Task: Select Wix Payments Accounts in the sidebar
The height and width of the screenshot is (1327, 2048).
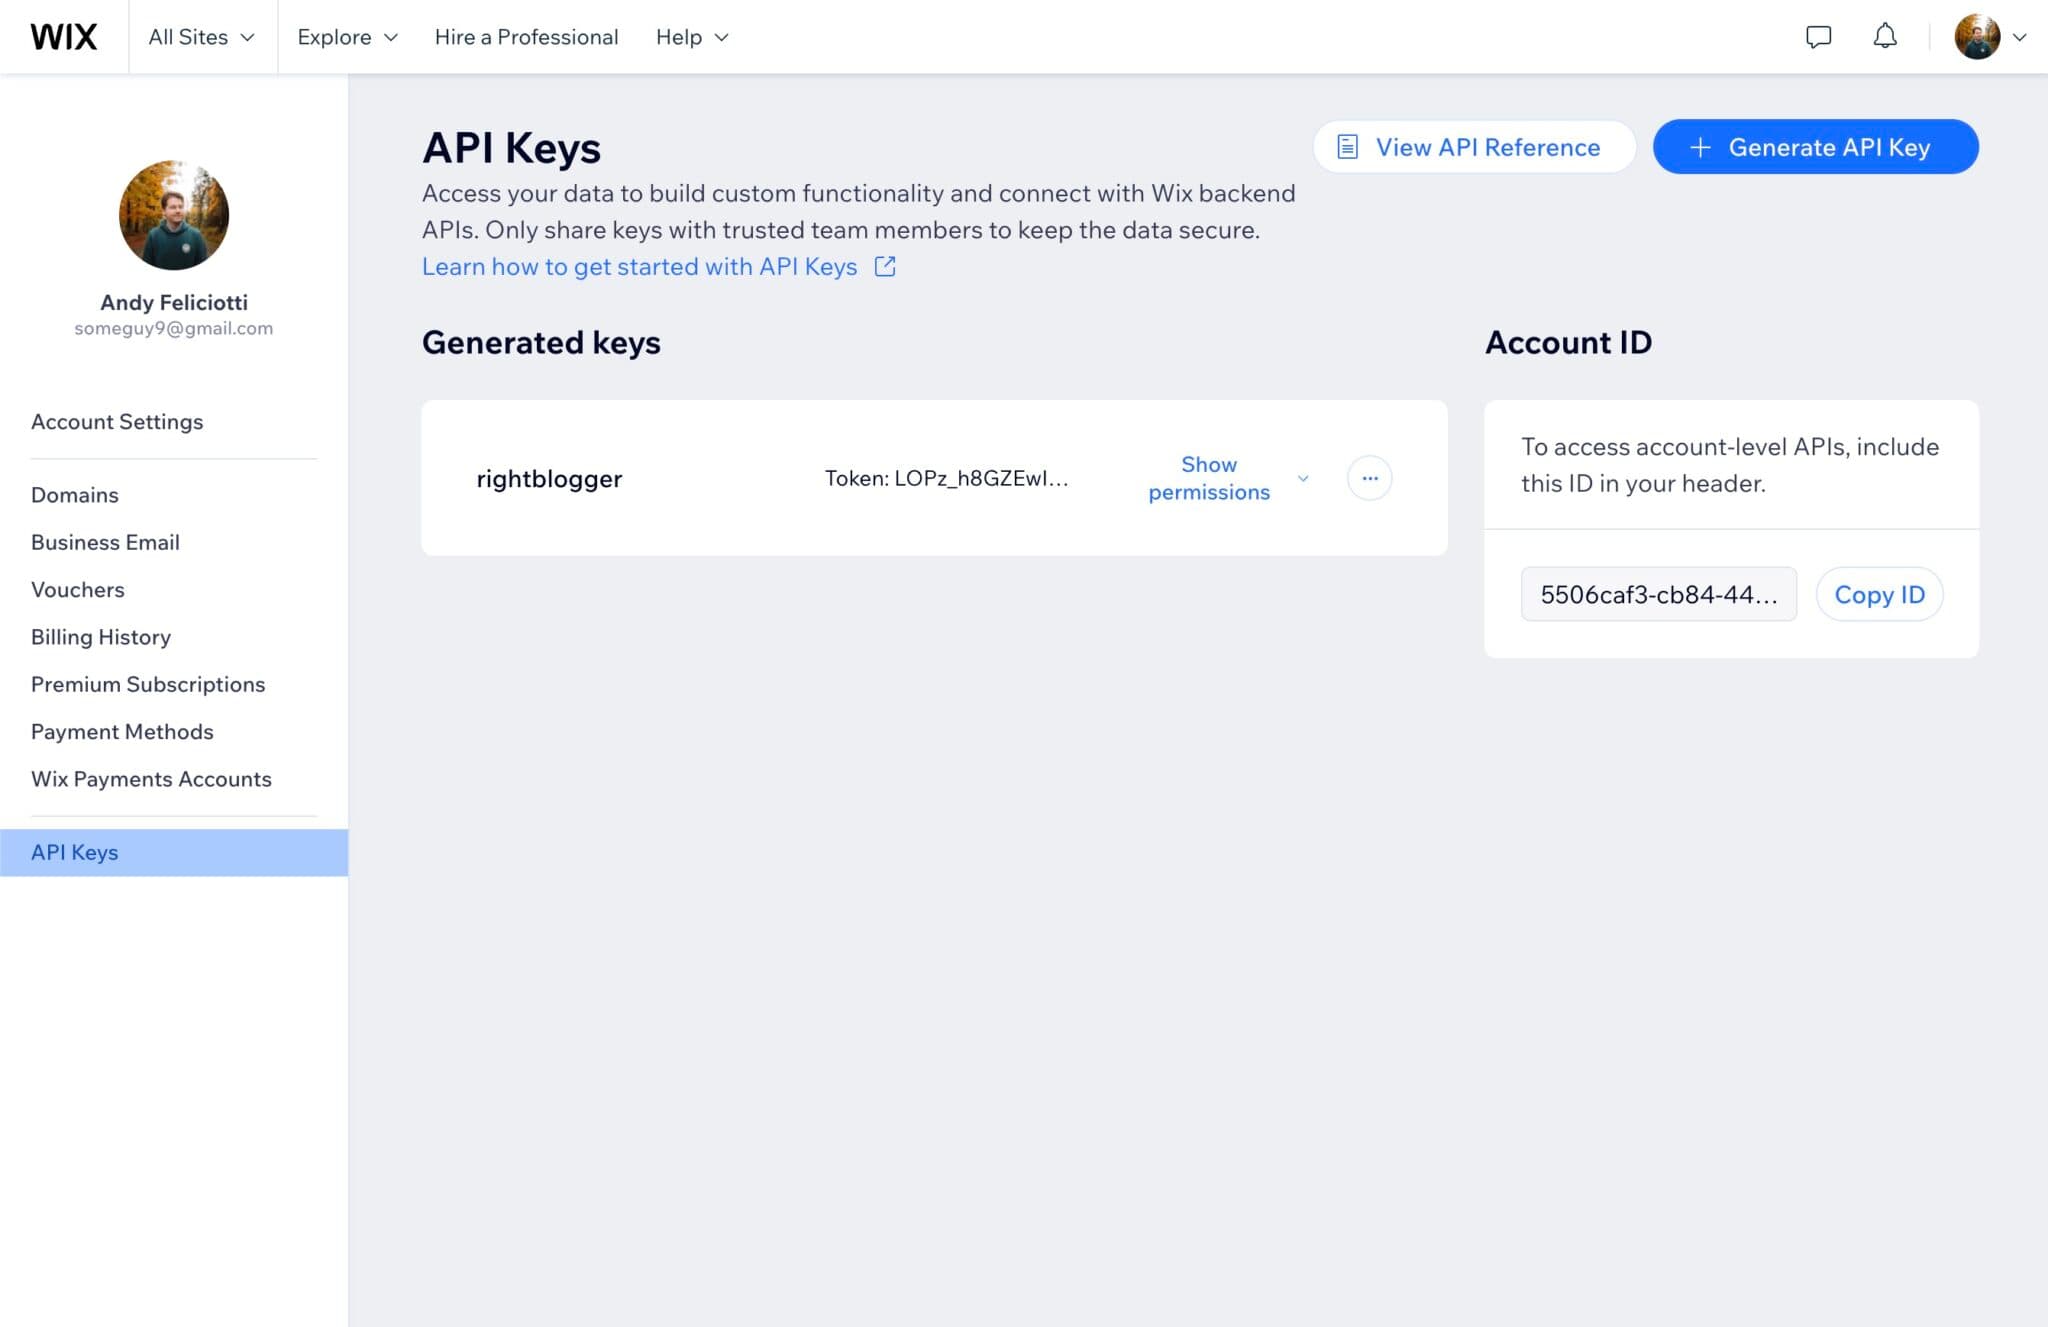Action: point(152,778)
